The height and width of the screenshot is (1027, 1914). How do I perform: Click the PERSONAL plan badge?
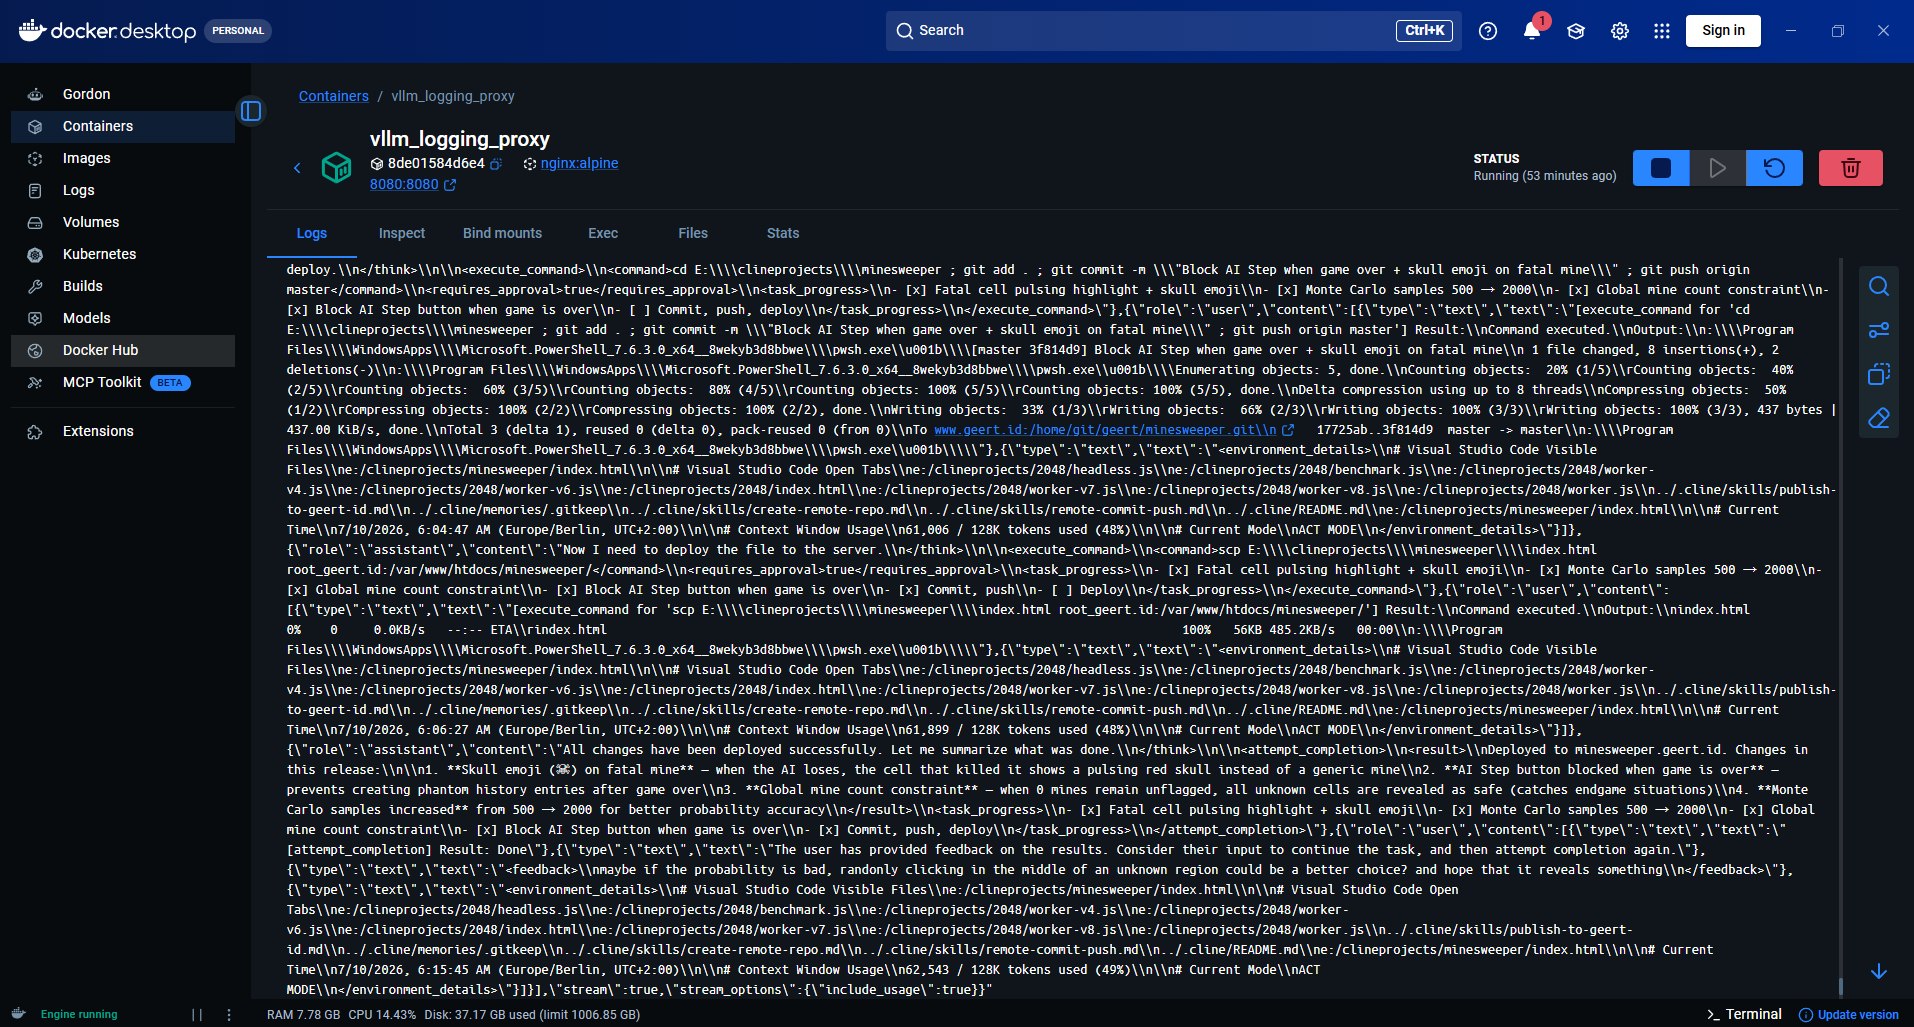pyautogui.click(x=238, y=31)
